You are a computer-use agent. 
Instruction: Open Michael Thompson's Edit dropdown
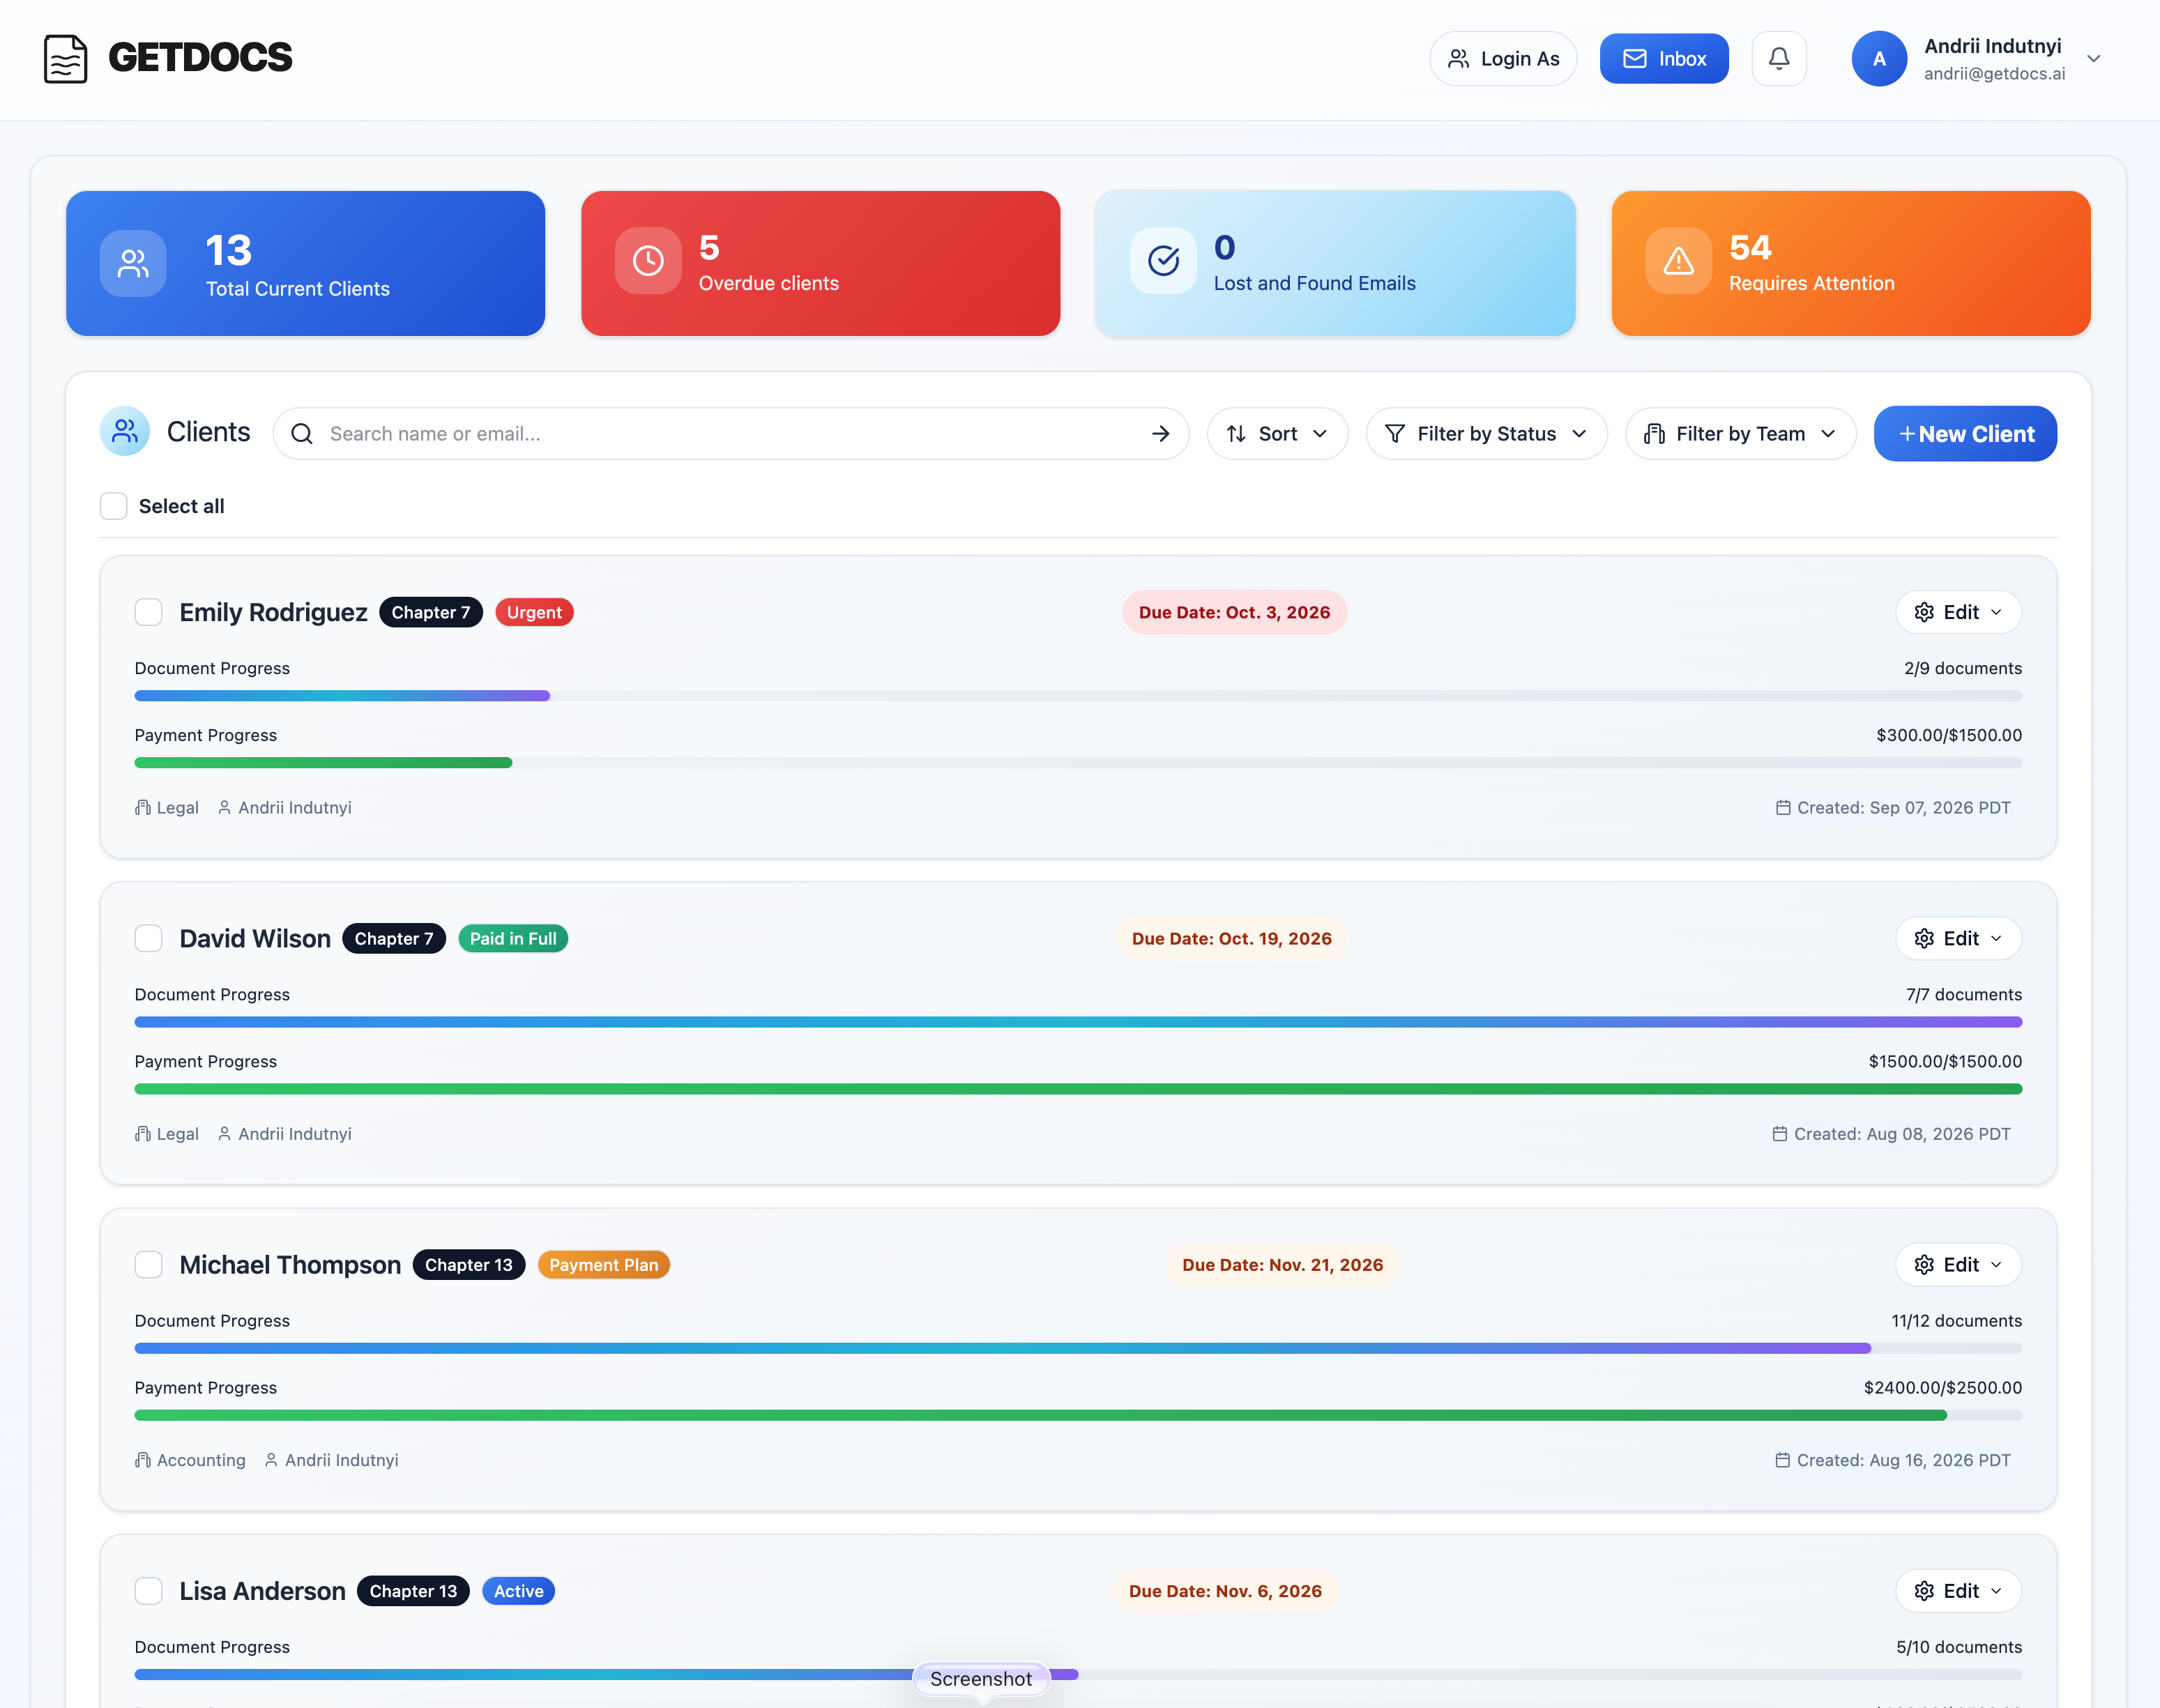coord(1958,1265)
